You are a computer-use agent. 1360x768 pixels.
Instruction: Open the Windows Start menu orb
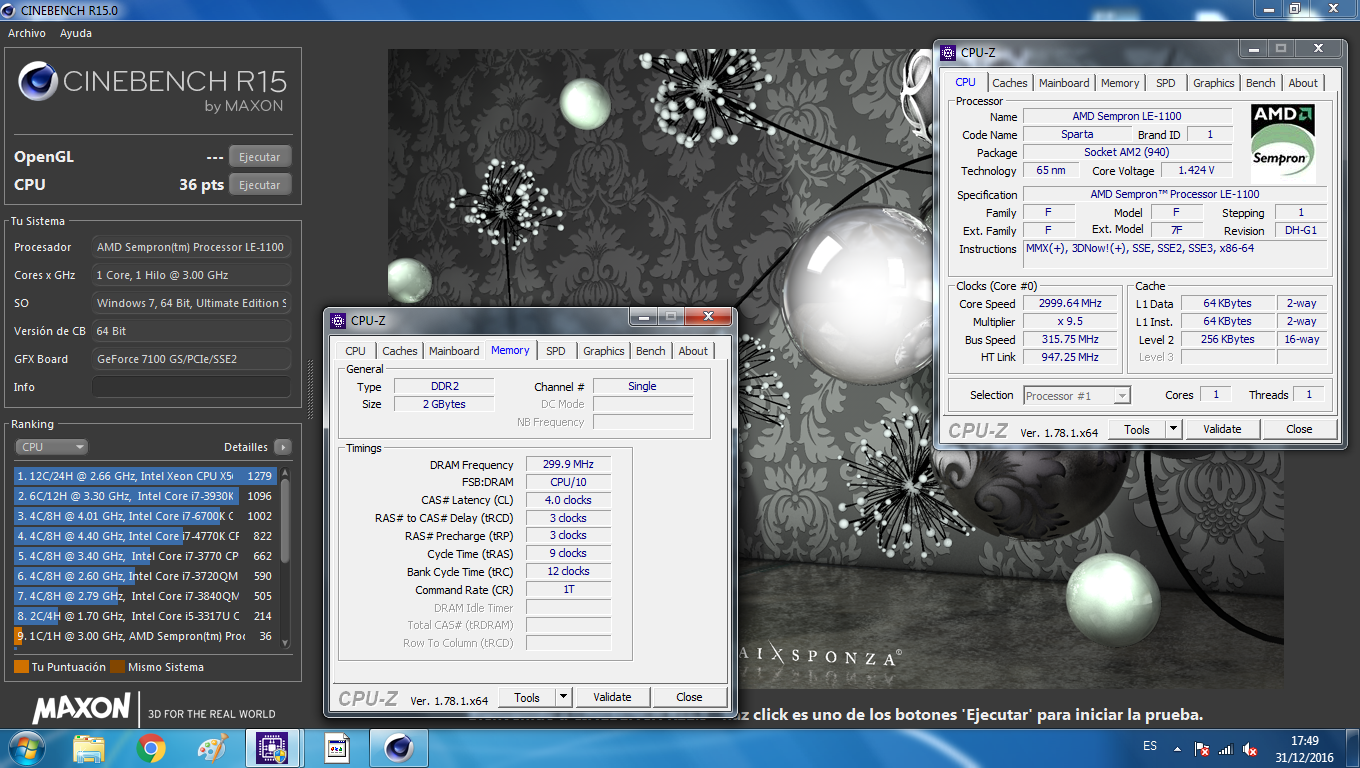[x=25, y=747]
